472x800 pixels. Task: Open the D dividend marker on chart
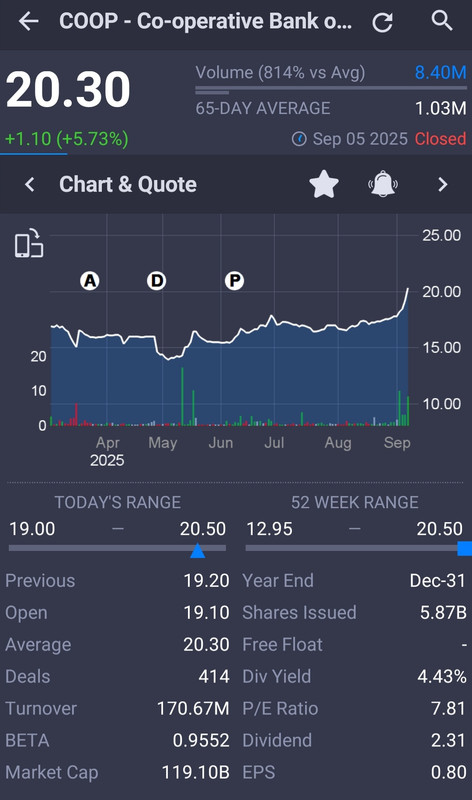[156, 281]
